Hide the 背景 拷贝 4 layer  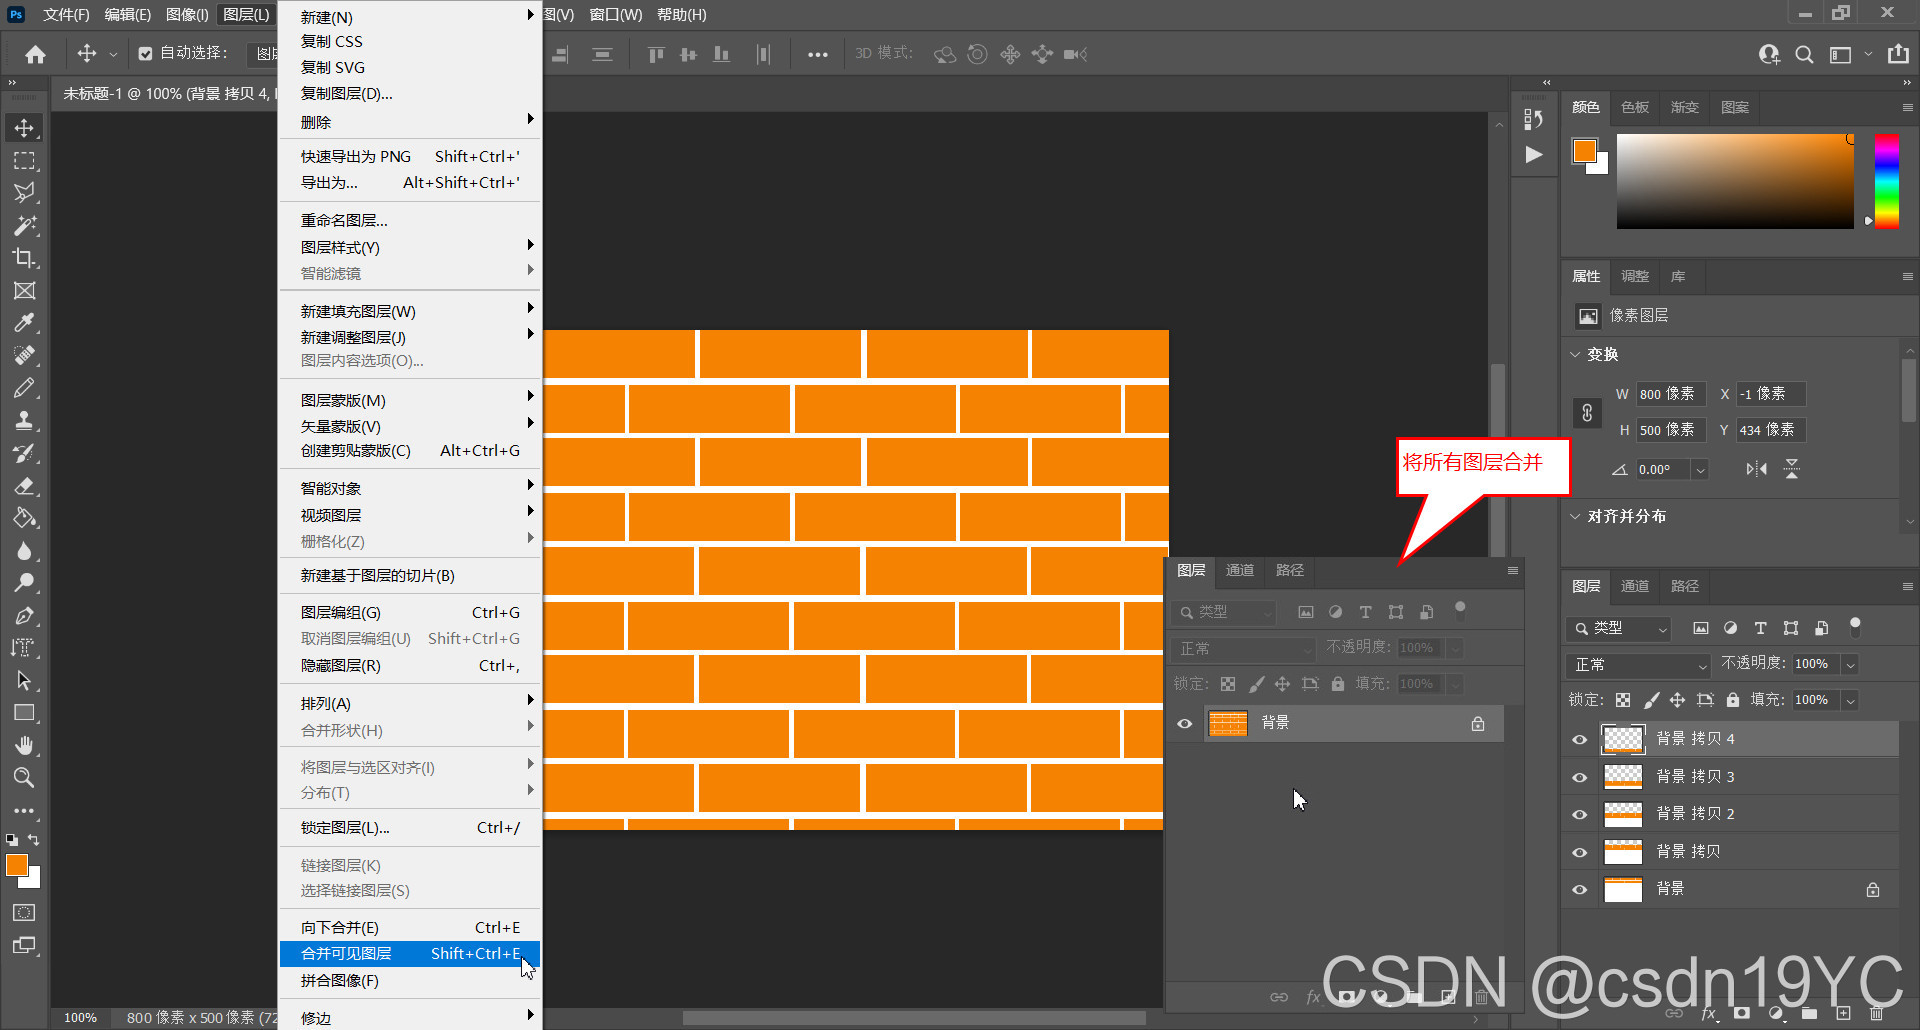(x=1580, y=740)
